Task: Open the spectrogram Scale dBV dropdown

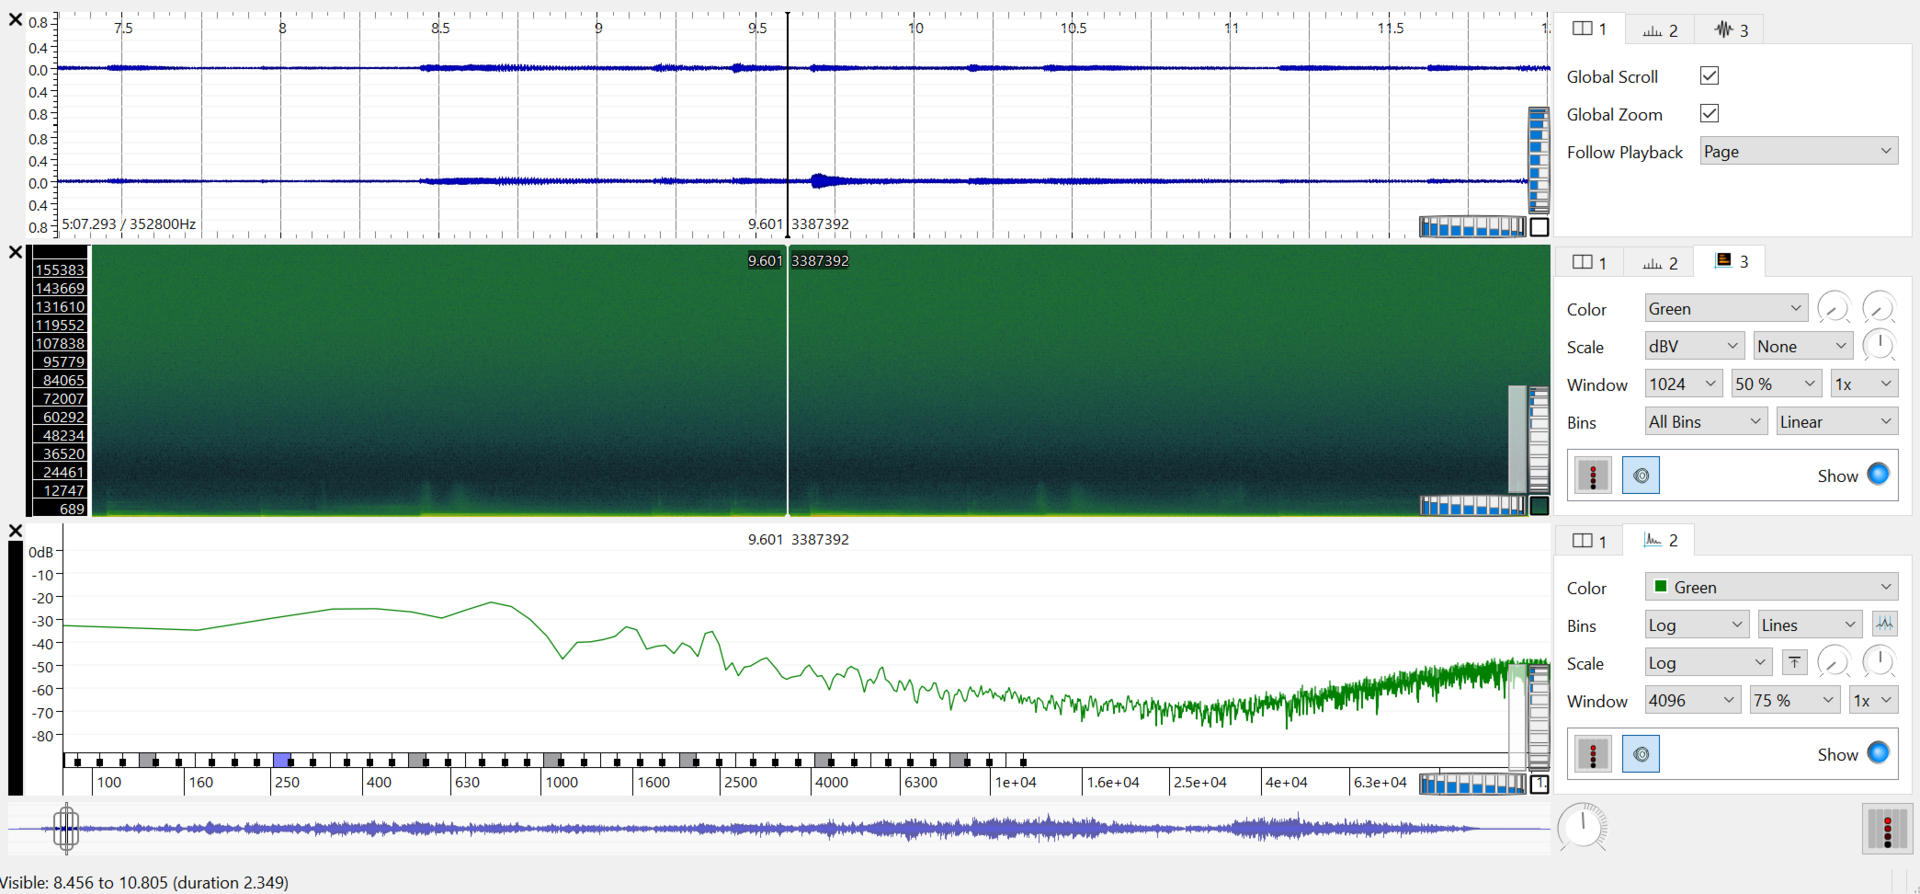Action: pos(1694,346)
